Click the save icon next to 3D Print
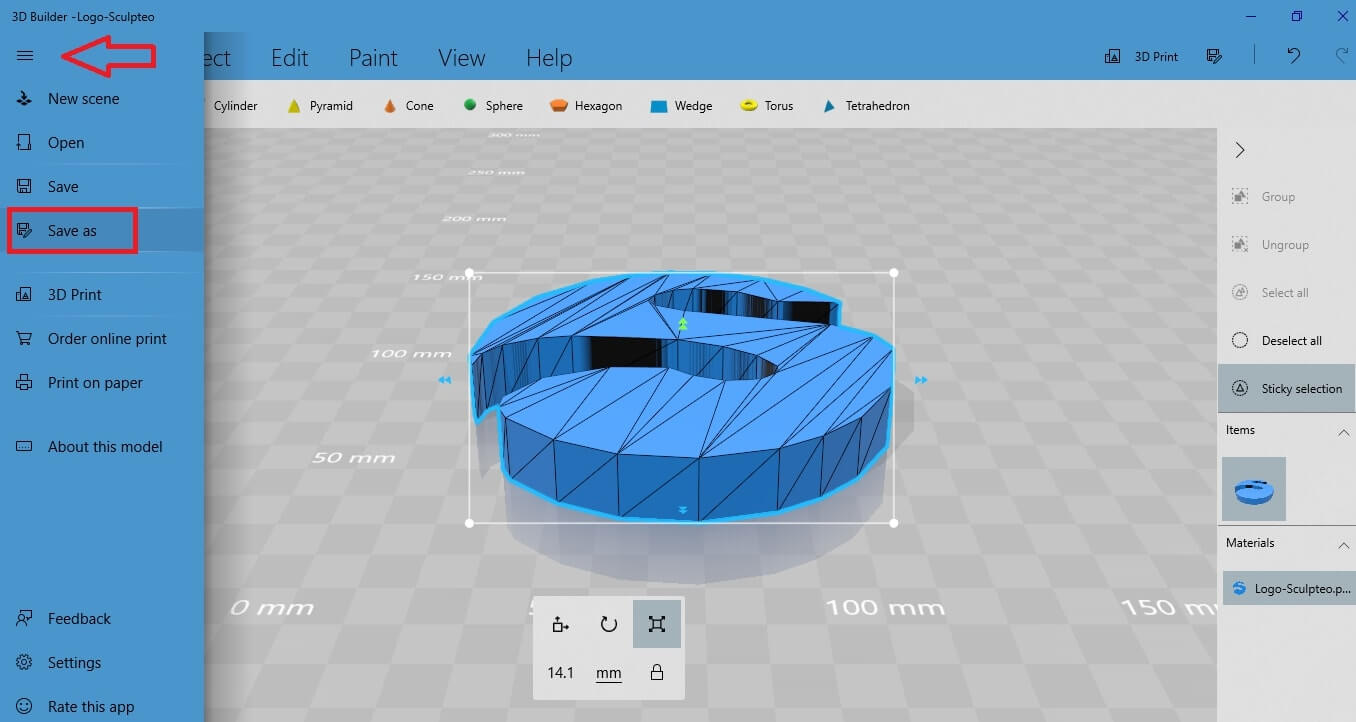 click(1214, 56)
